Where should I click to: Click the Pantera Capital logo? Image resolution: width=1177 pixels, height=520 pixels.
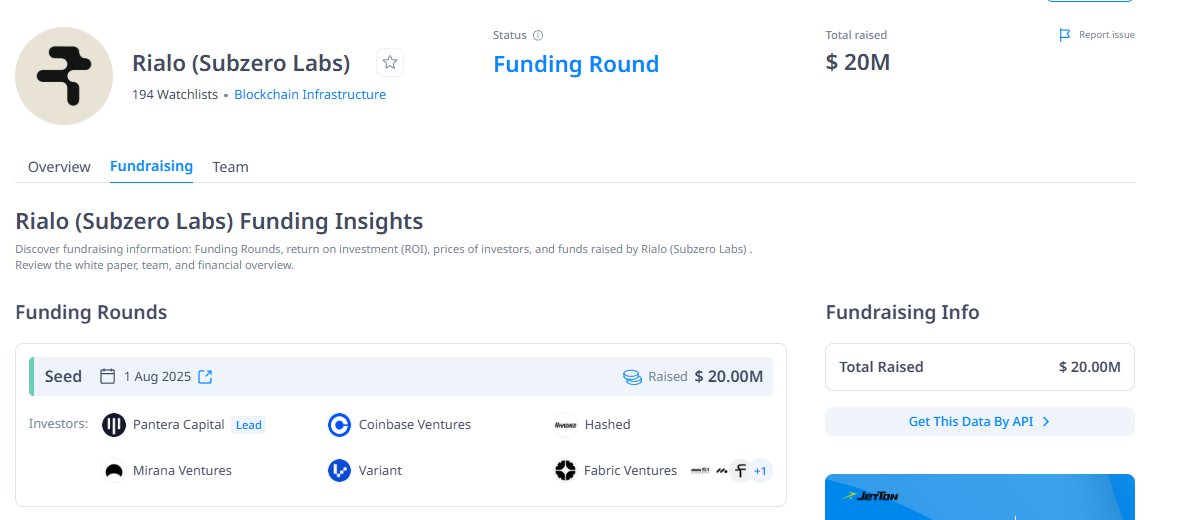point(114,425)
